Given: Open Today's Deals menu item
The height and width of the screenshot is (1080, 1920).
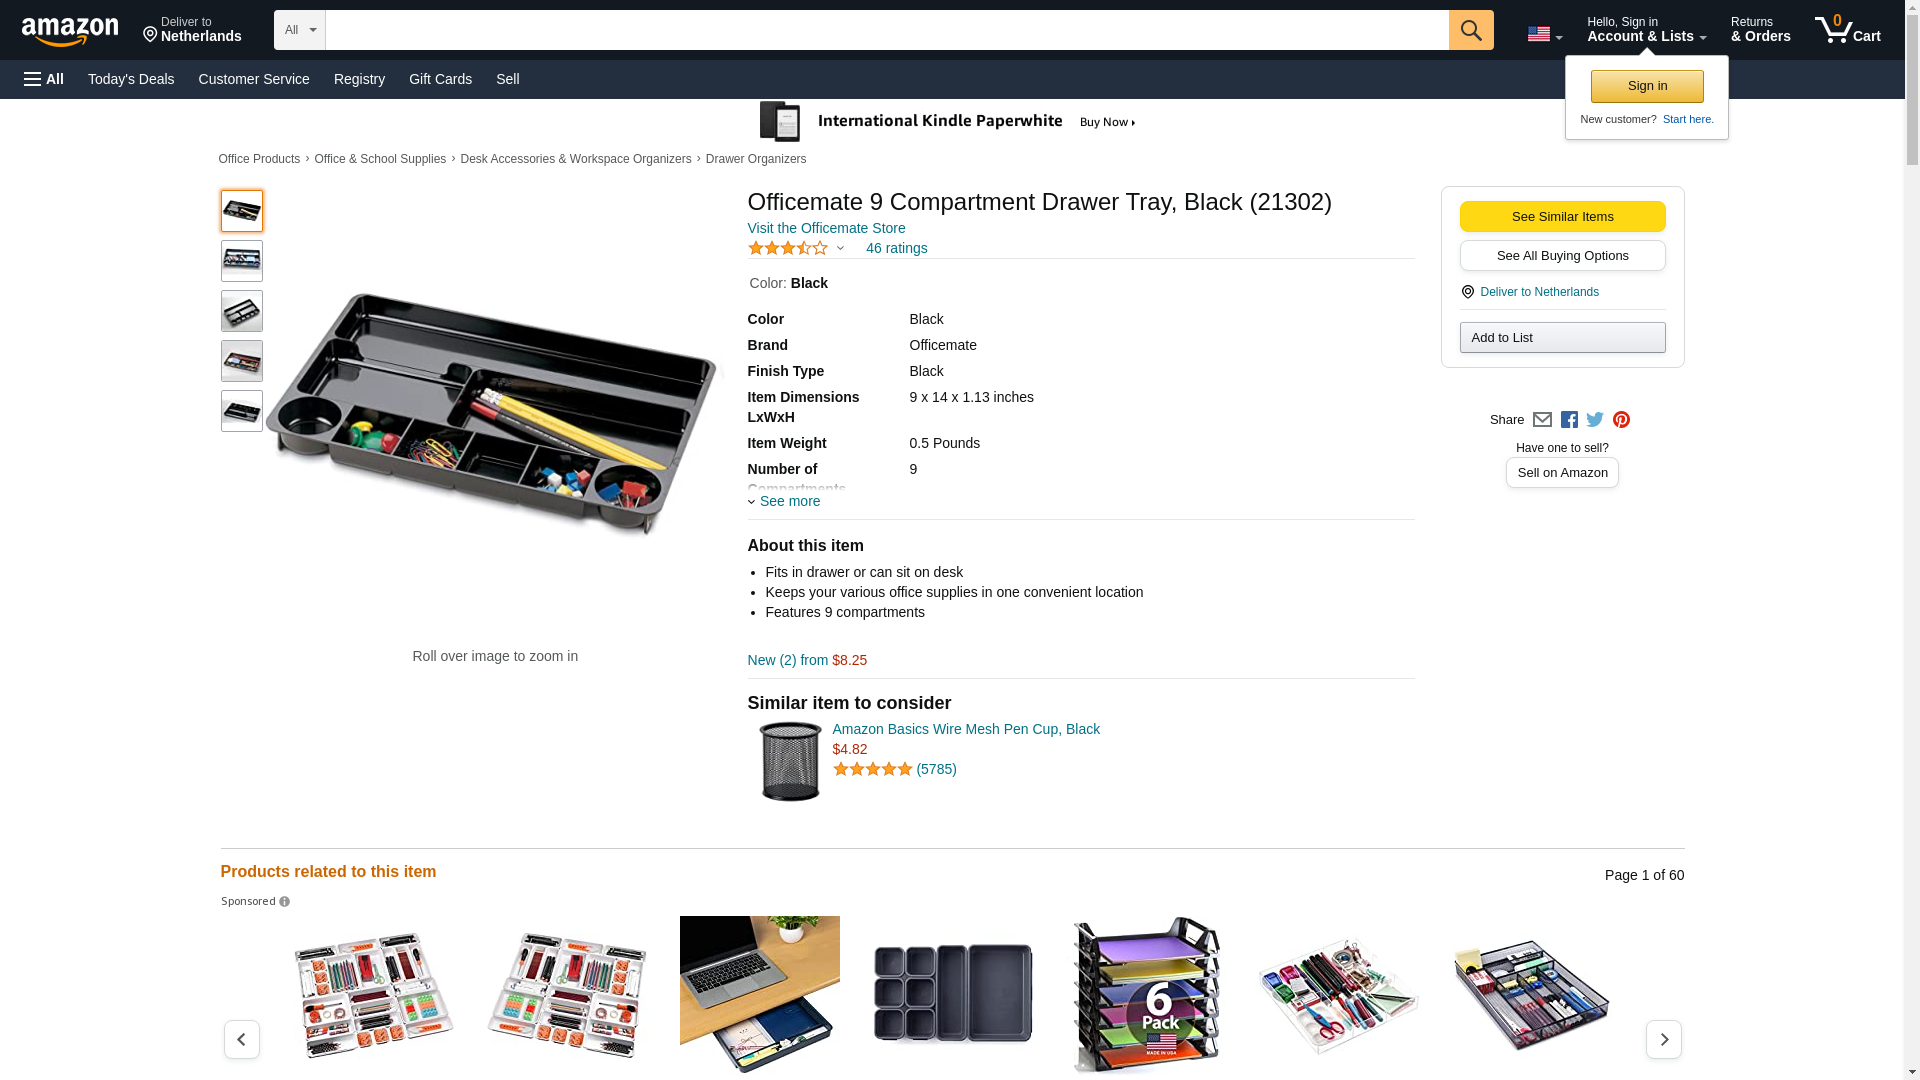Looking at the screenshot, I should 131,79.
